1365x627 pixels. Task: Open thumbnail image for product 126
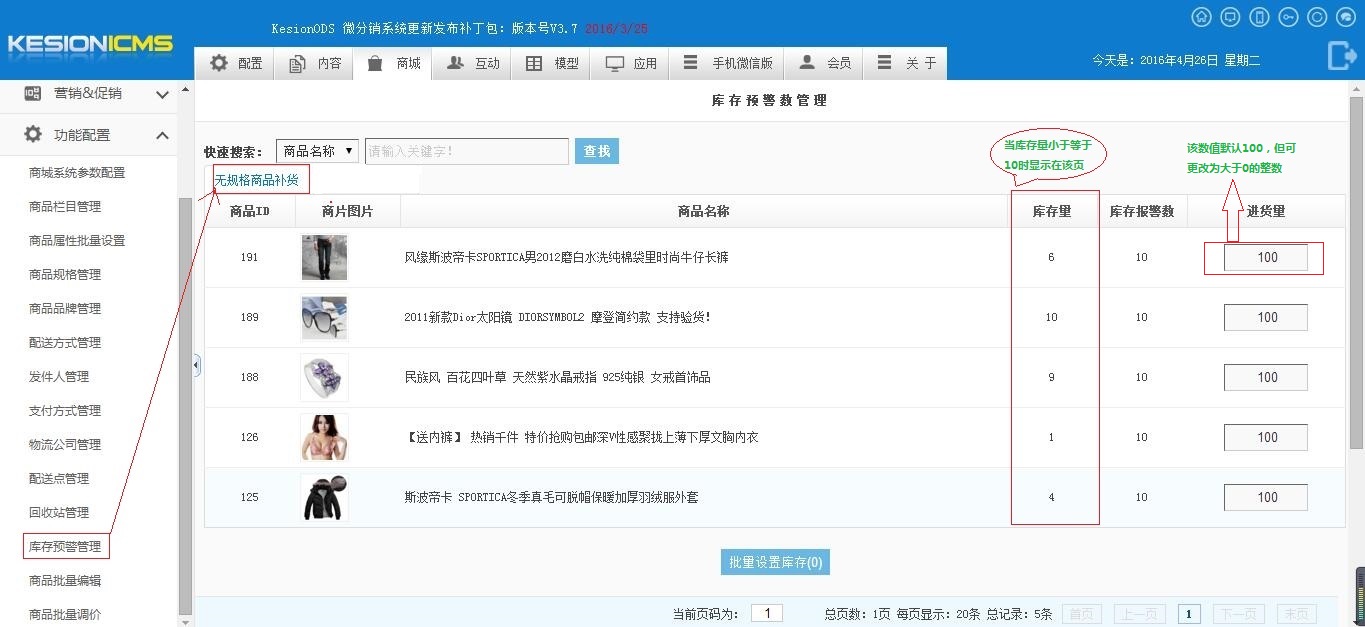click(324, 437)
